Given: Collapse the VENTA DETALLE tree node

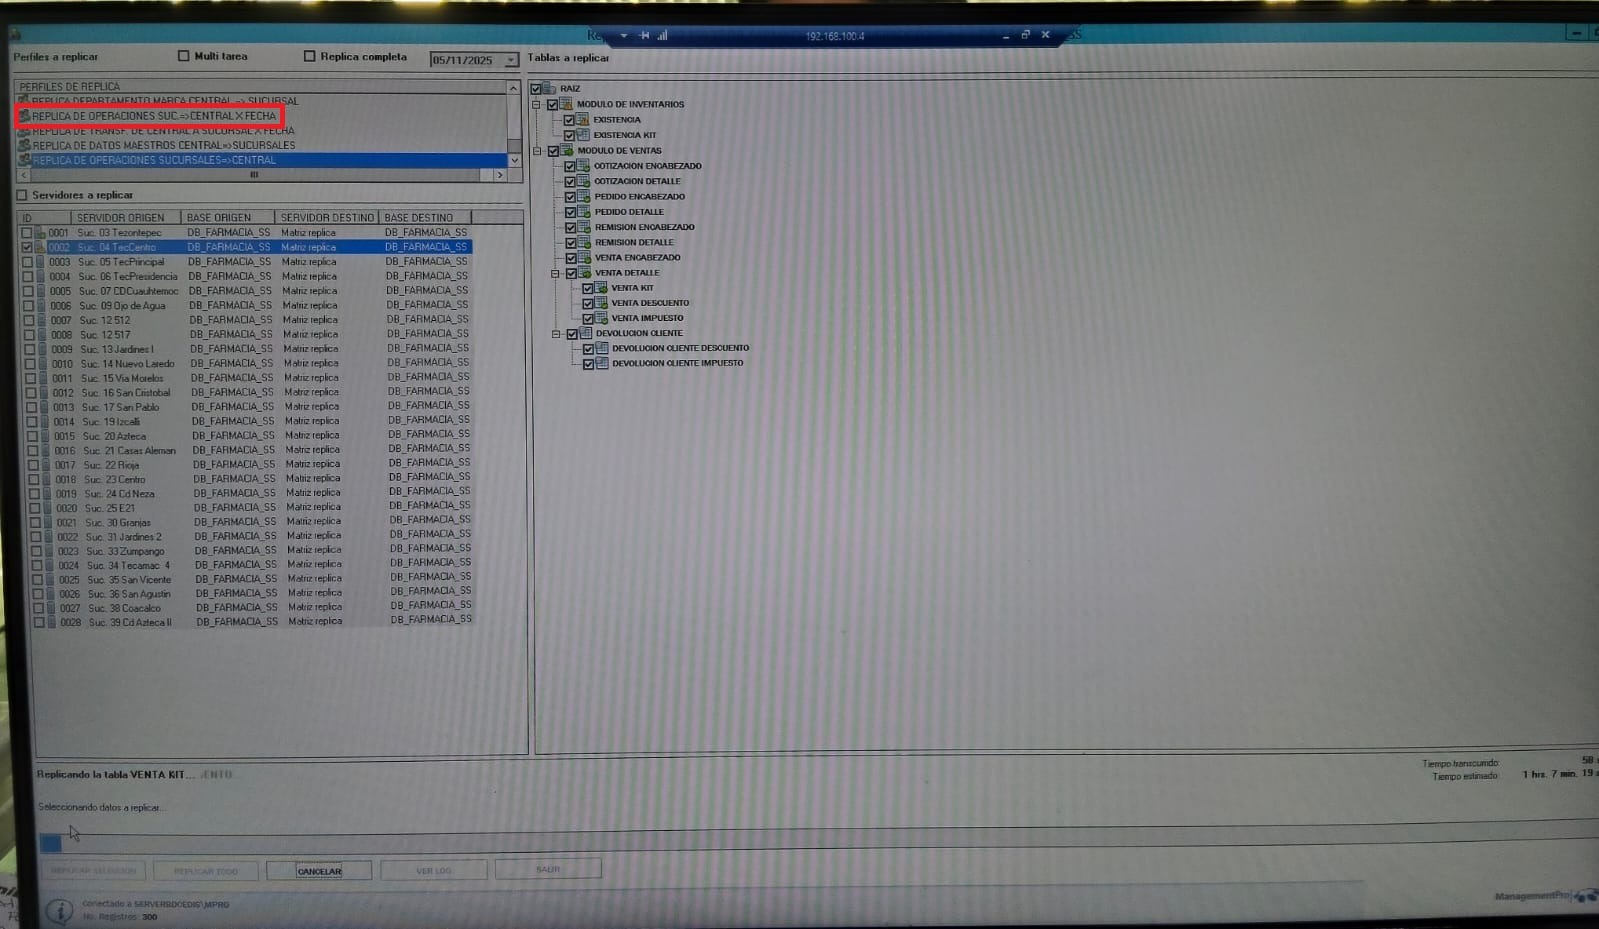Looking at the screenshot, I should tap(555, 273).
